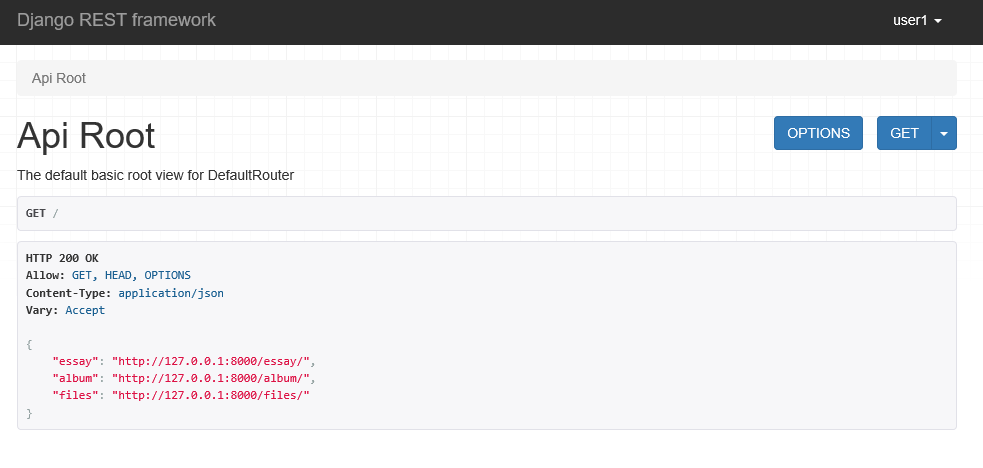Viewport: 983px width, 468px height.
Task: Click the 'application/json' content type value
Action: 171,293
